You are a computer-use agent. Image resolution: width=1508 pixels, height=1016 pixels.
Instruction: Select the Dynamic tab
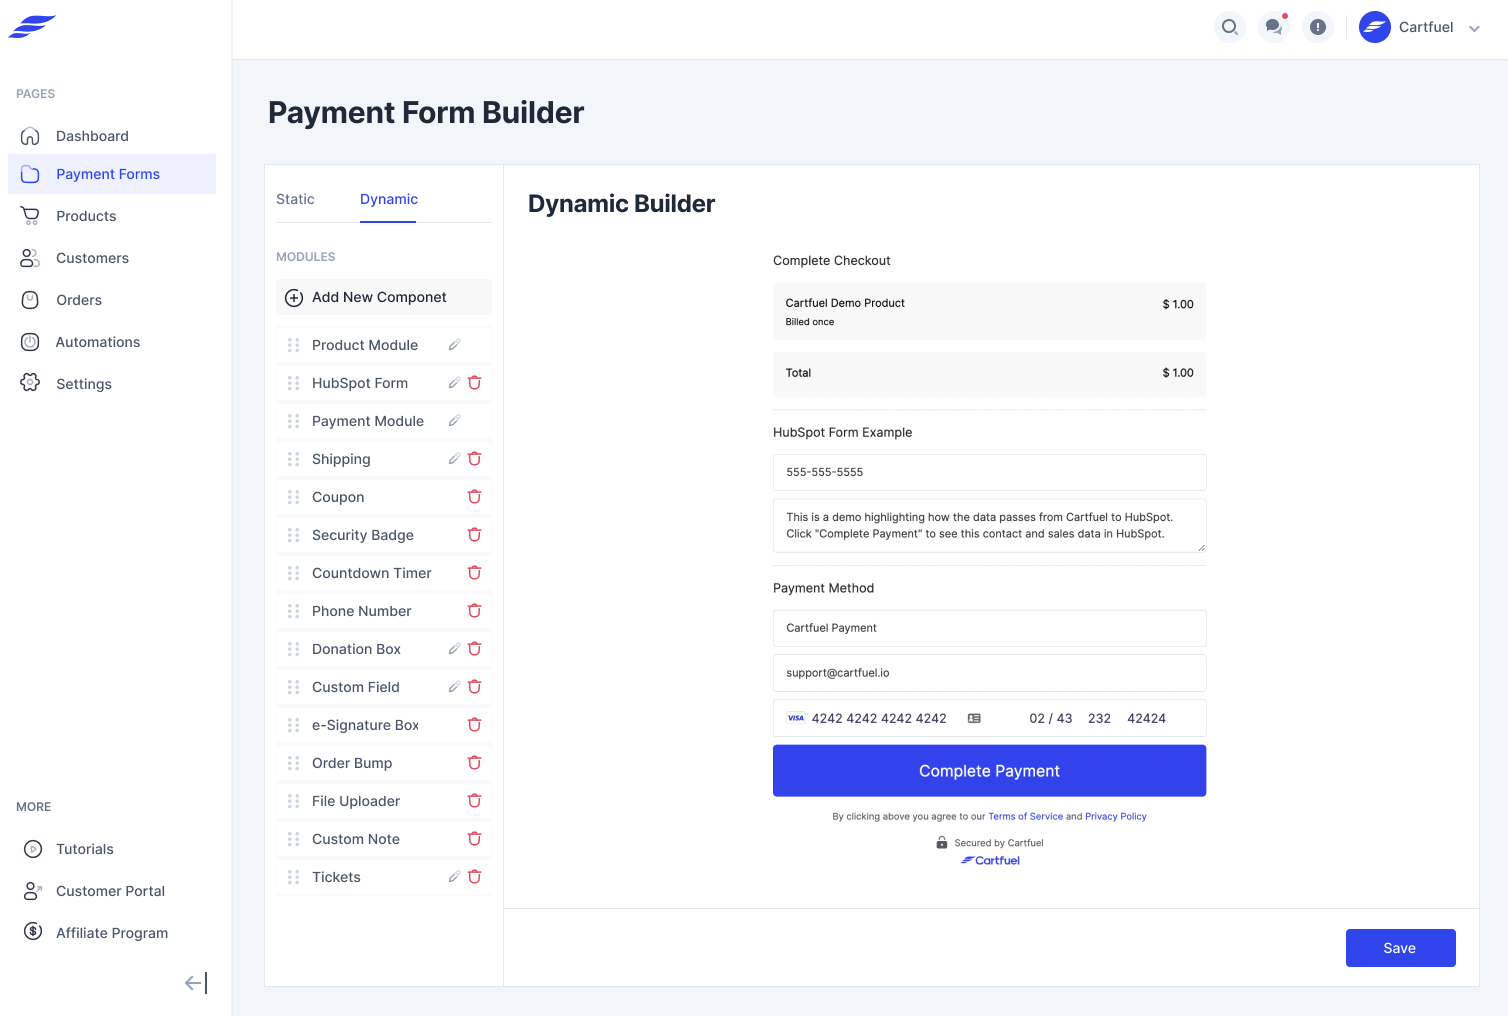(x=389, y=199)
